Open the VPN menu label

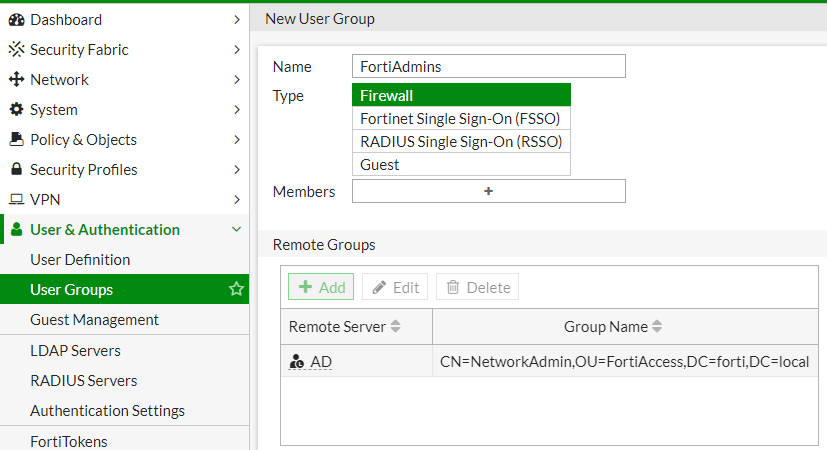coord(45,199)
